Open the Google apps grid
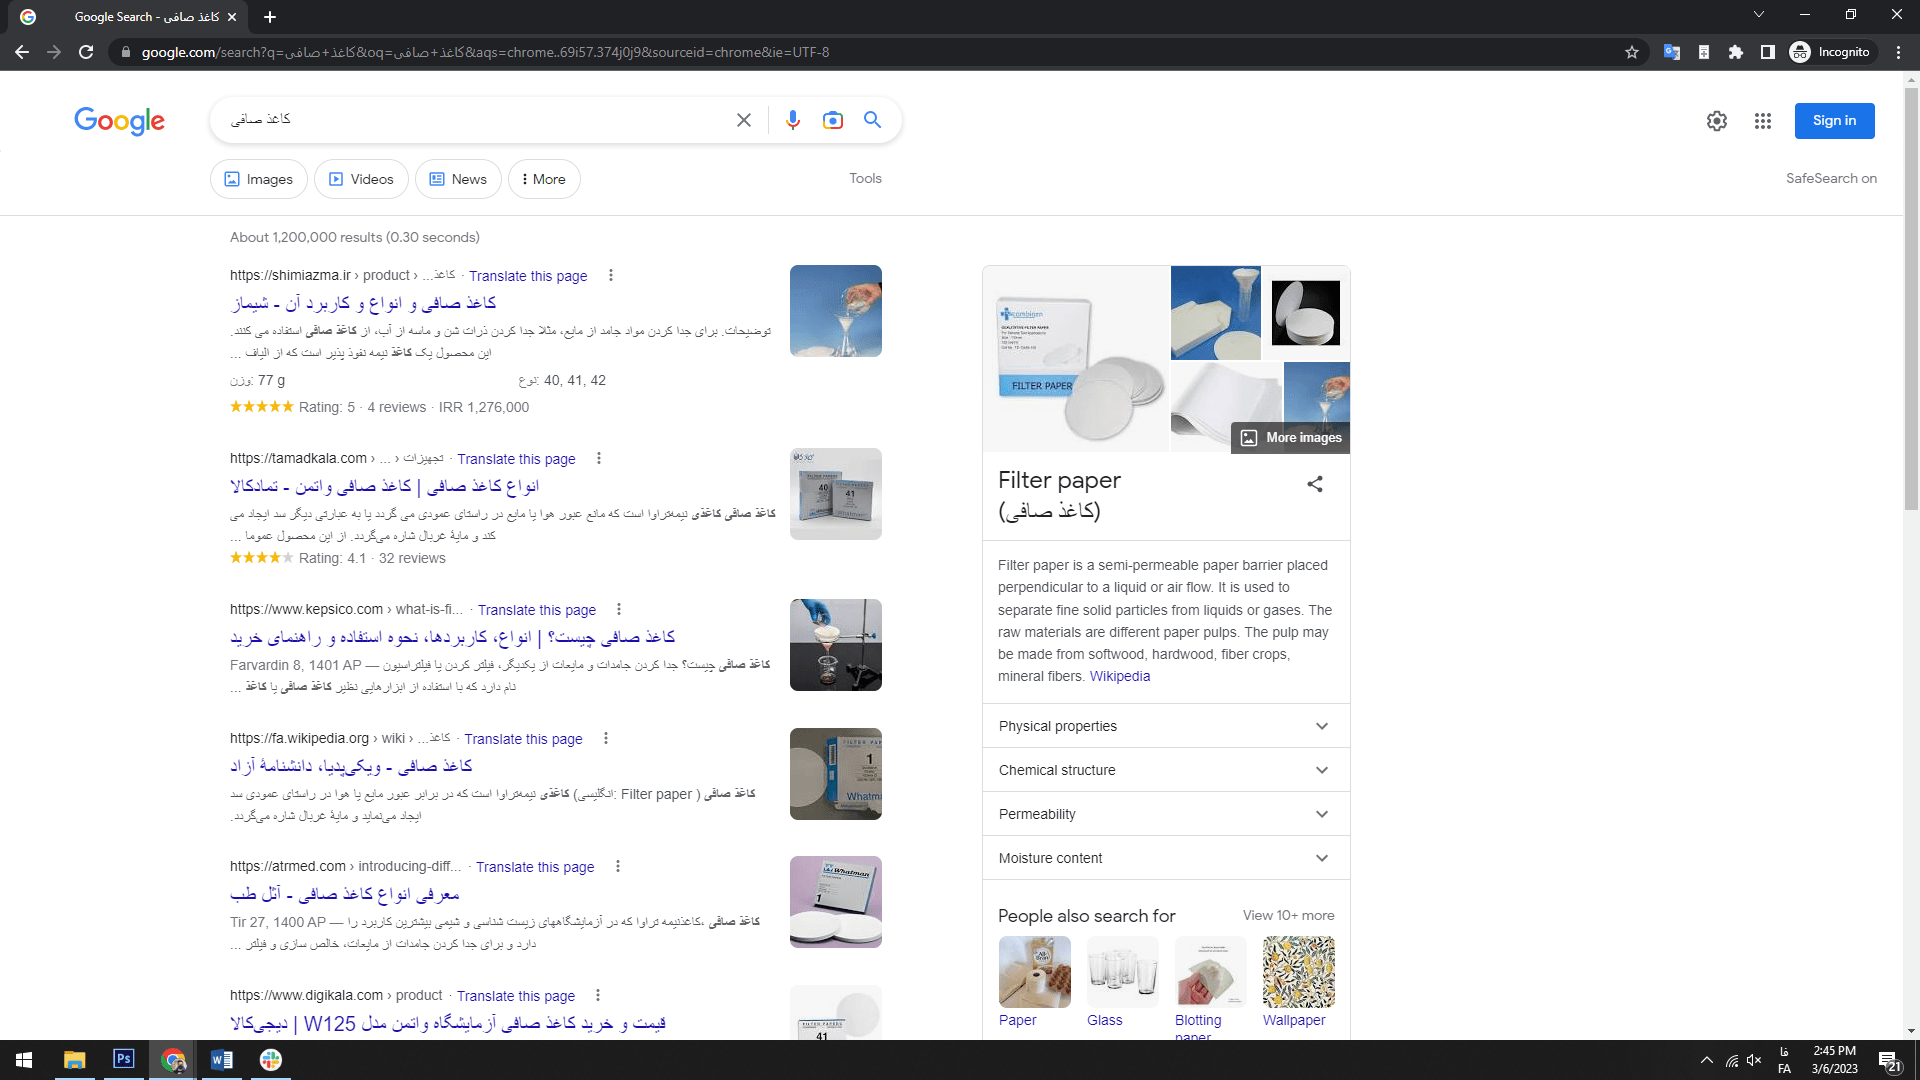1920x1080 pixels. point(1763,121)
